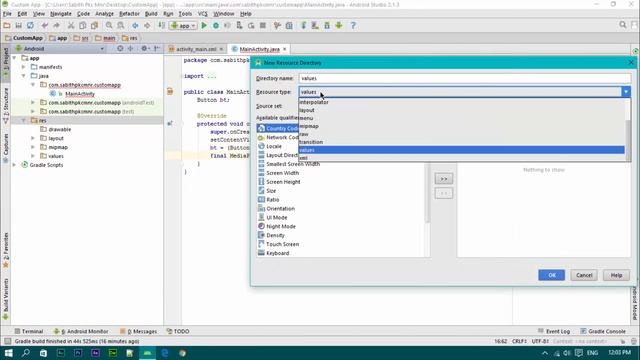Click the dialog Help button
The image size is (640, 360).
[616, 275]
